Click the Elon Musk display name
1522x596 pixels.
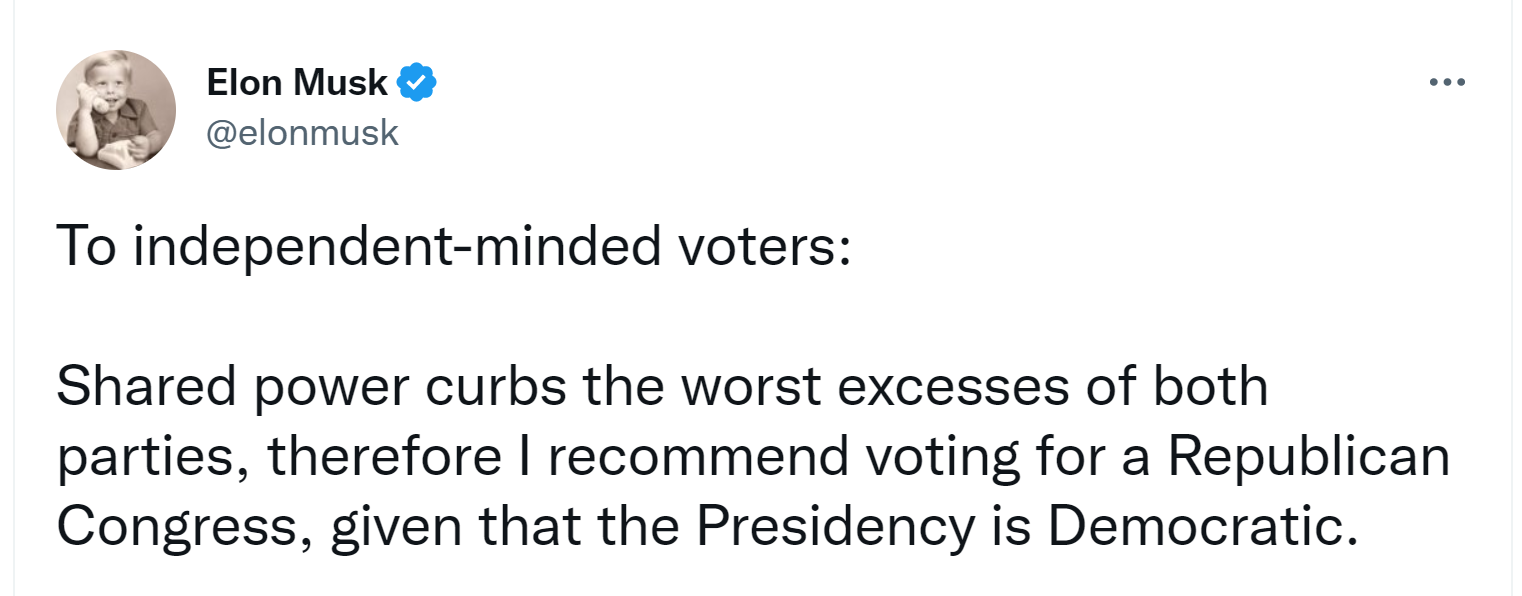pyautogui.click(x=297, y=84)
